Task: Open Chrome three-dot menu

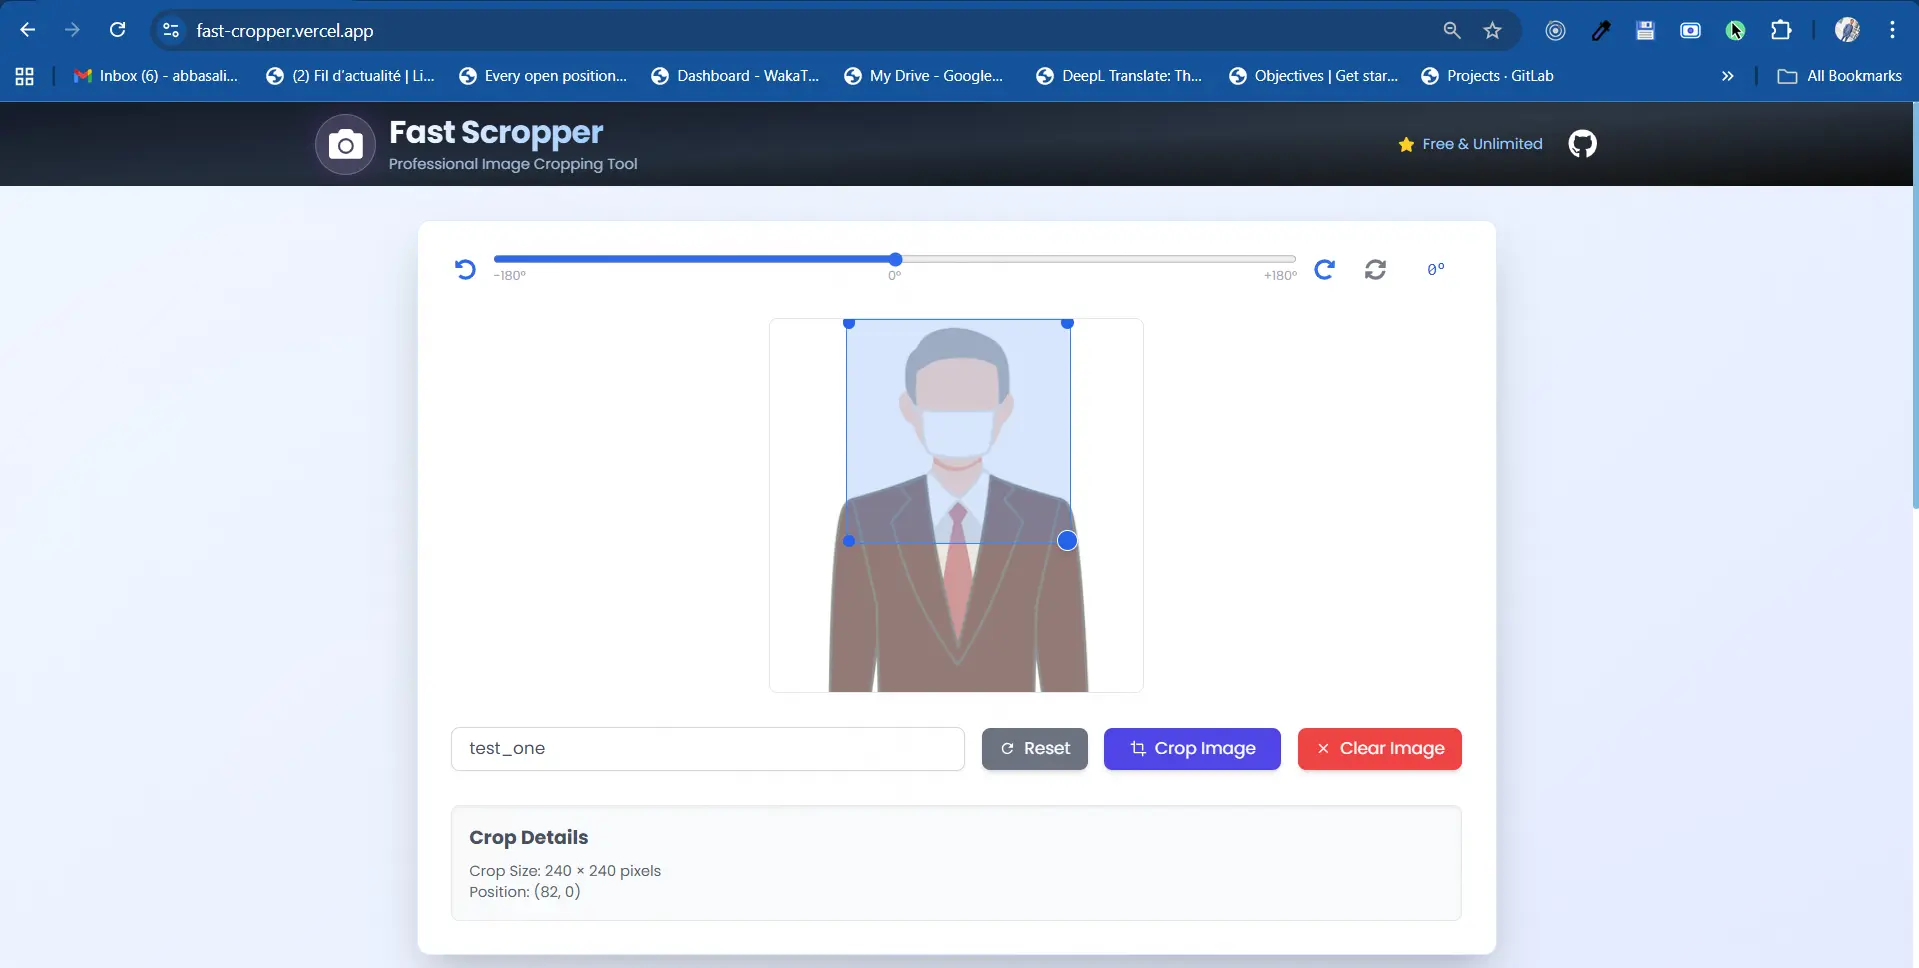Action: 1892,31
